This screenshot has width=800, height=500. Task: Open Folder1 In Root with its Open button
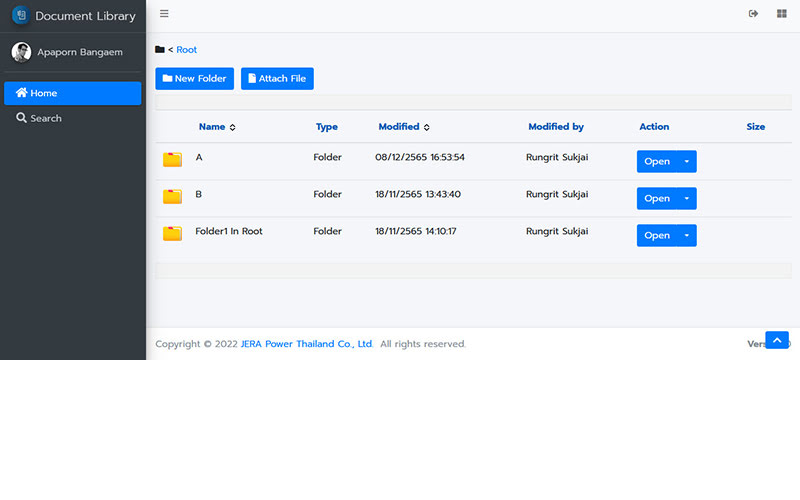tap(657, 235)
